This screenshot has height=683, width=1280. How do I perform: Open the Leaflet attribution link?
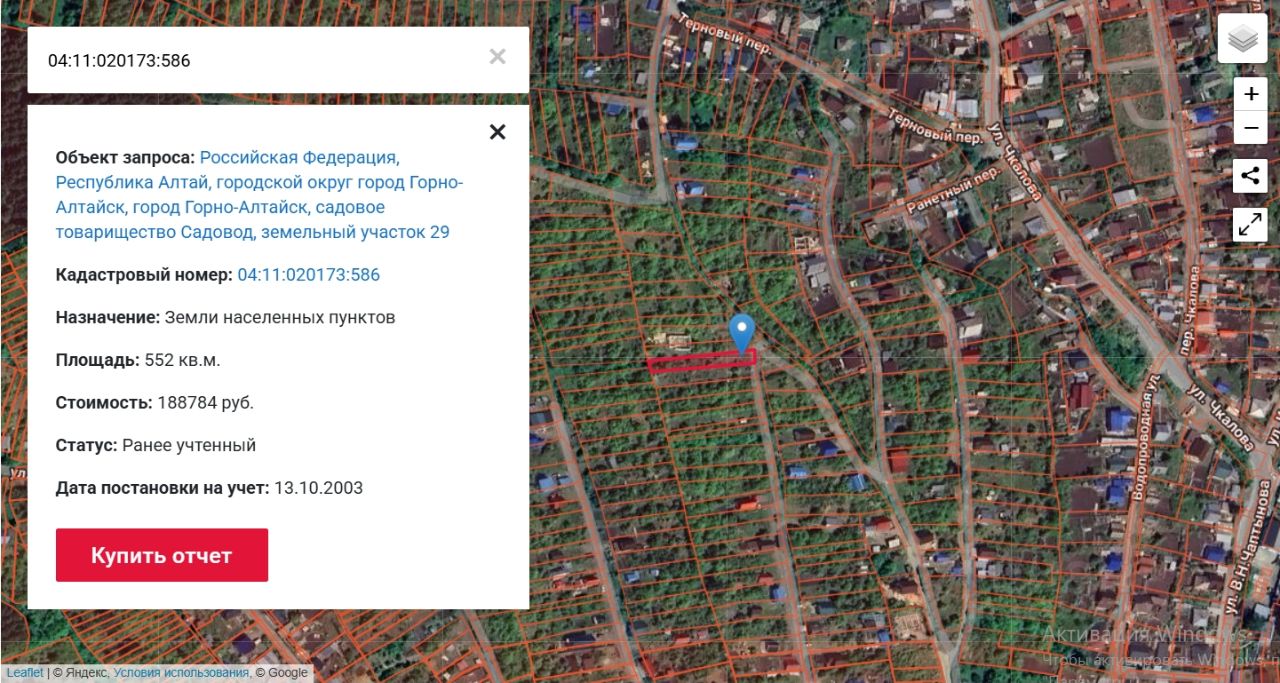pyautogui.click(x=25, y=673)
